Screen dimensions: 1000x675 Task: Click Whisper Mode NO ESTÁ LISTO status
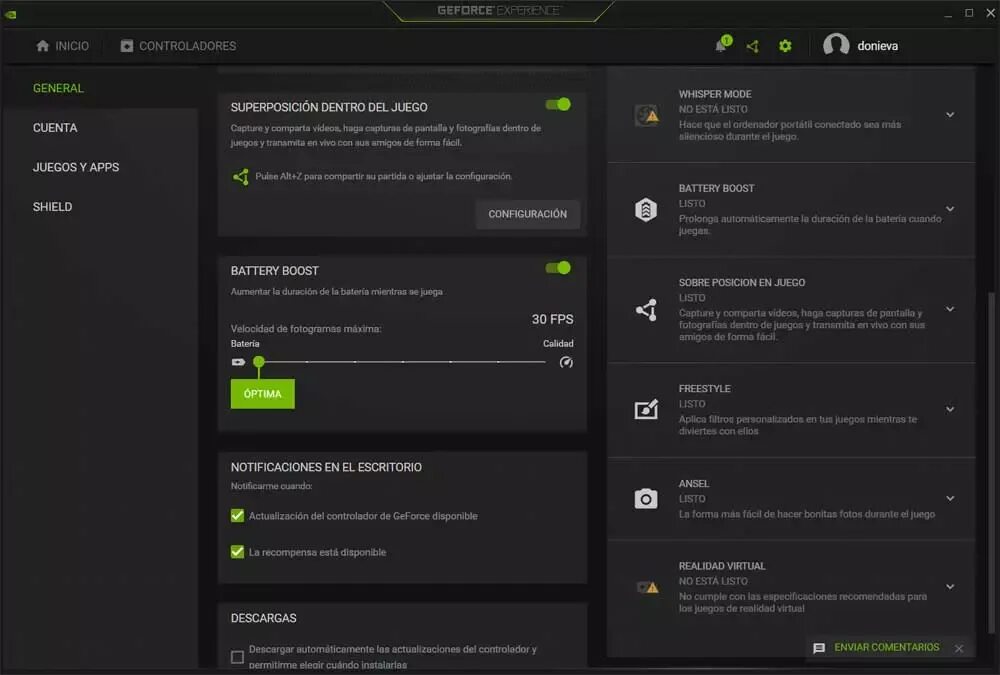713,109
